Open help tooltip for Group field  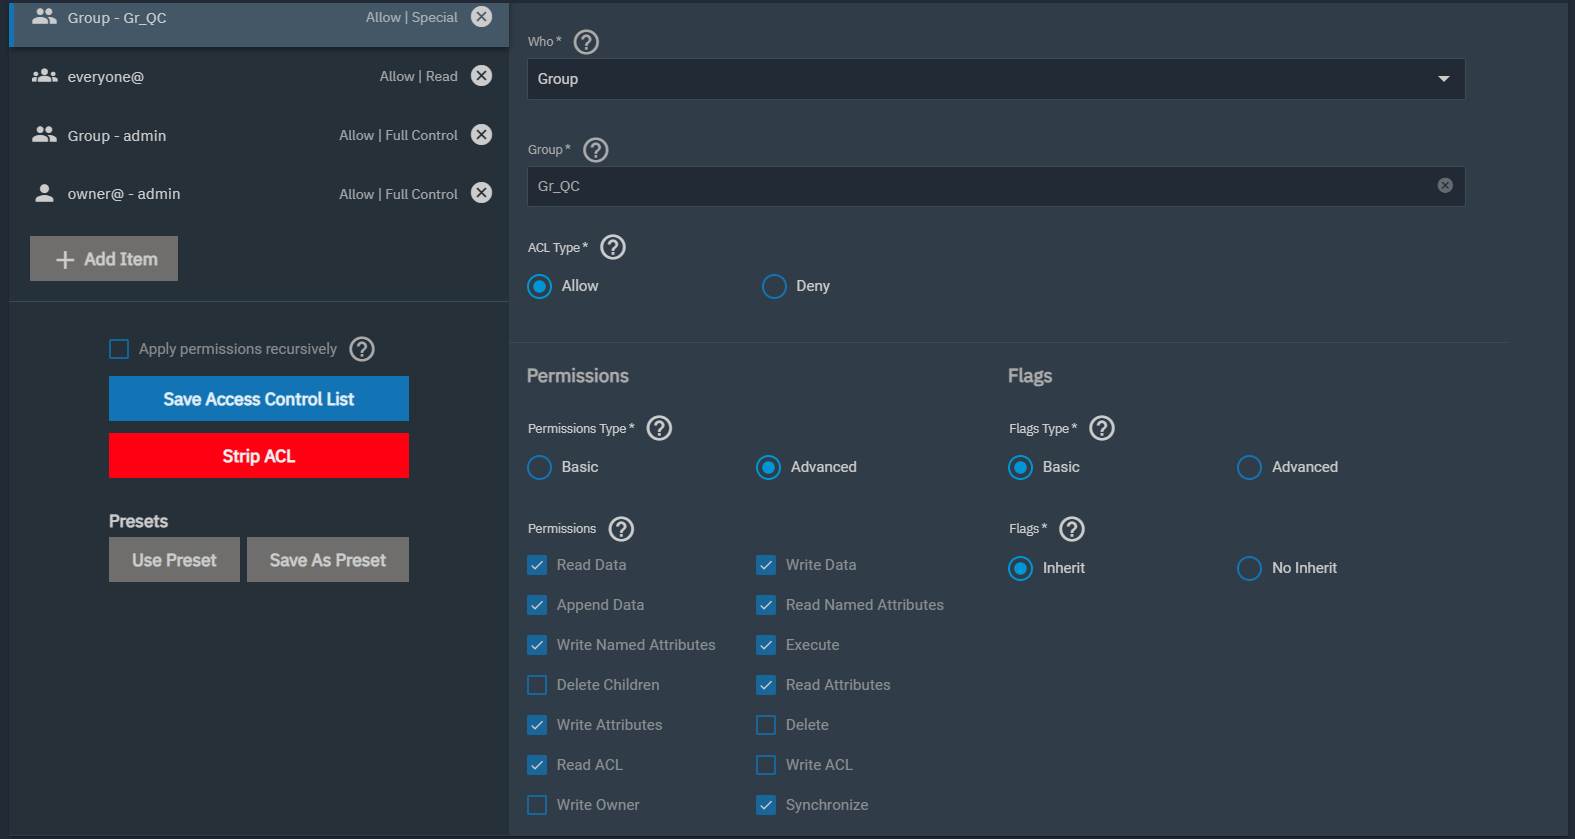coord(596,150)
